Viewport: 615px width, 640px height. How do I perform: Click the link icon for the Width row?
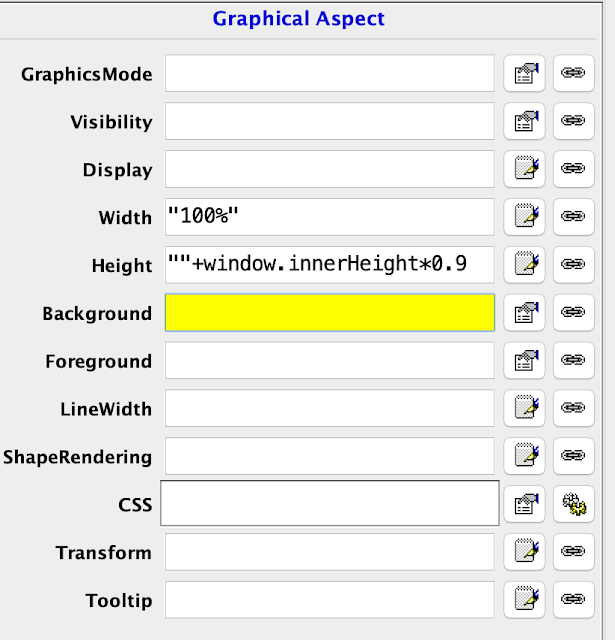572,217
